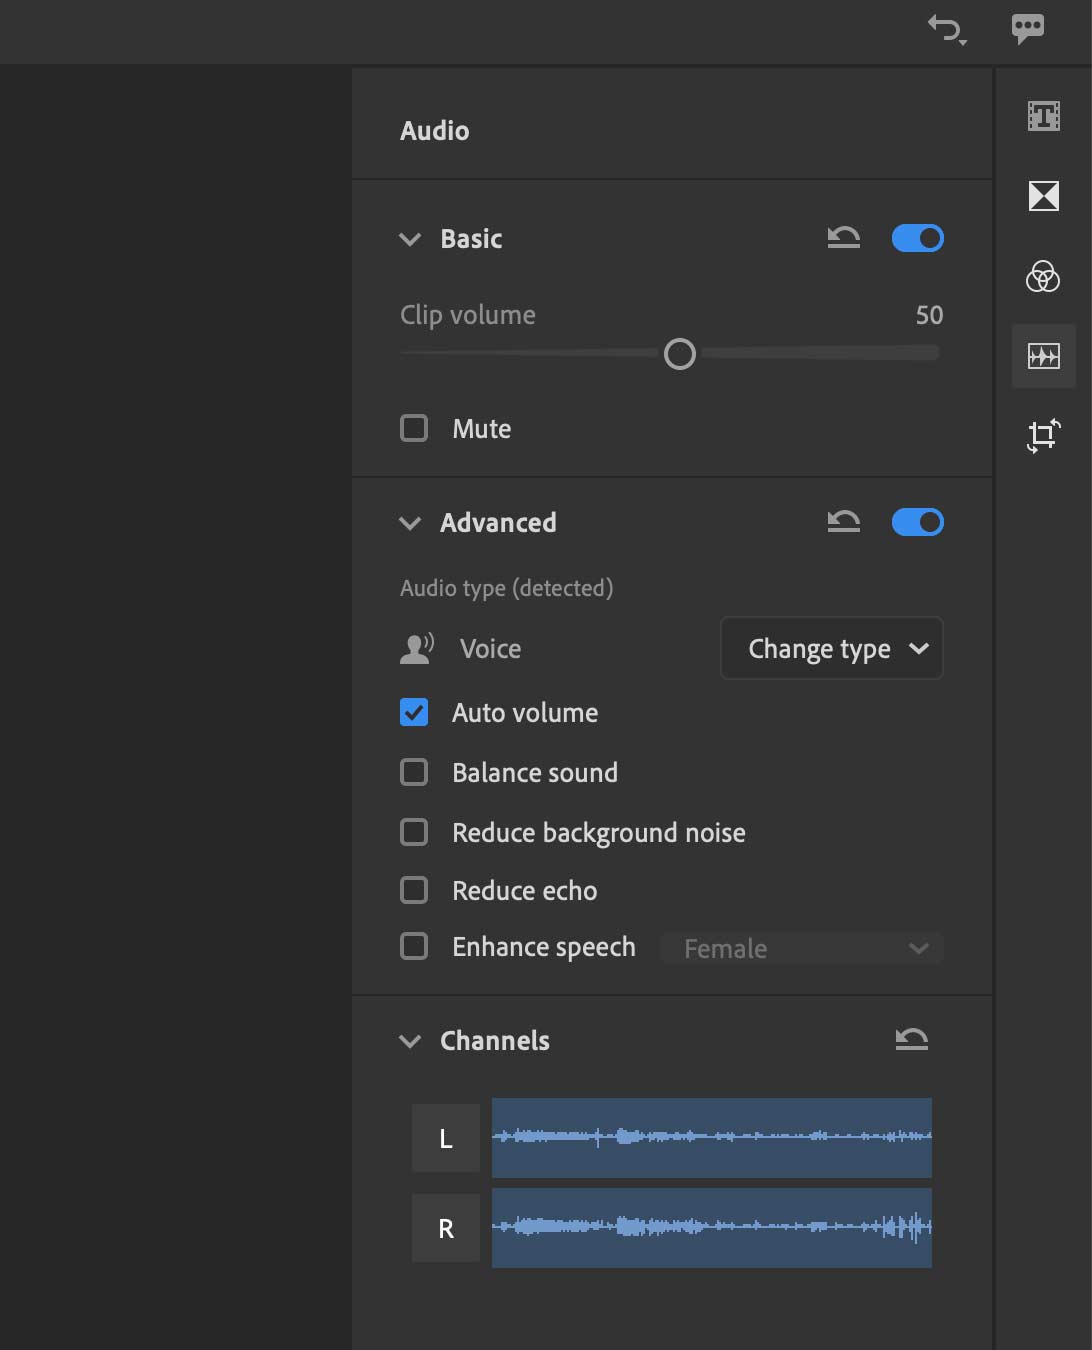Check the Mute checkbox
The height and width of the screenshot is (1350, 1092).
[x=414, y=428]
